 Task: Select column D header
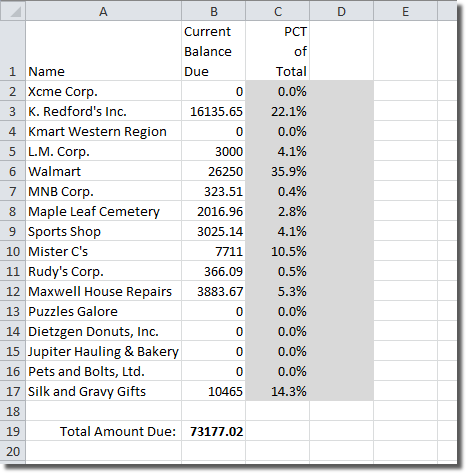pos(342,12)
